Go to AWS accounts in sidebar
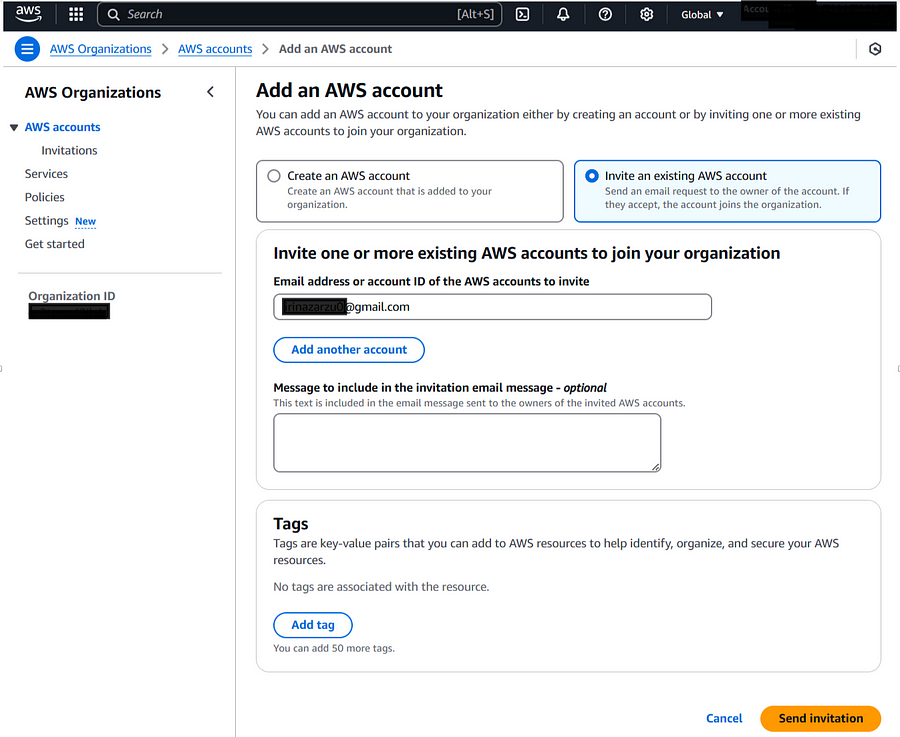 tap(63, 127)
